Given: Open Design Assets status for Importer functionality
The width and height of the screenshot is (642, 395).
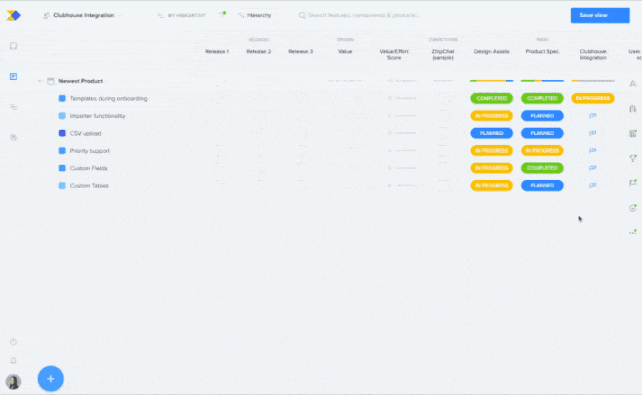Looking at the screenshot, I should (x=491, y=116).
